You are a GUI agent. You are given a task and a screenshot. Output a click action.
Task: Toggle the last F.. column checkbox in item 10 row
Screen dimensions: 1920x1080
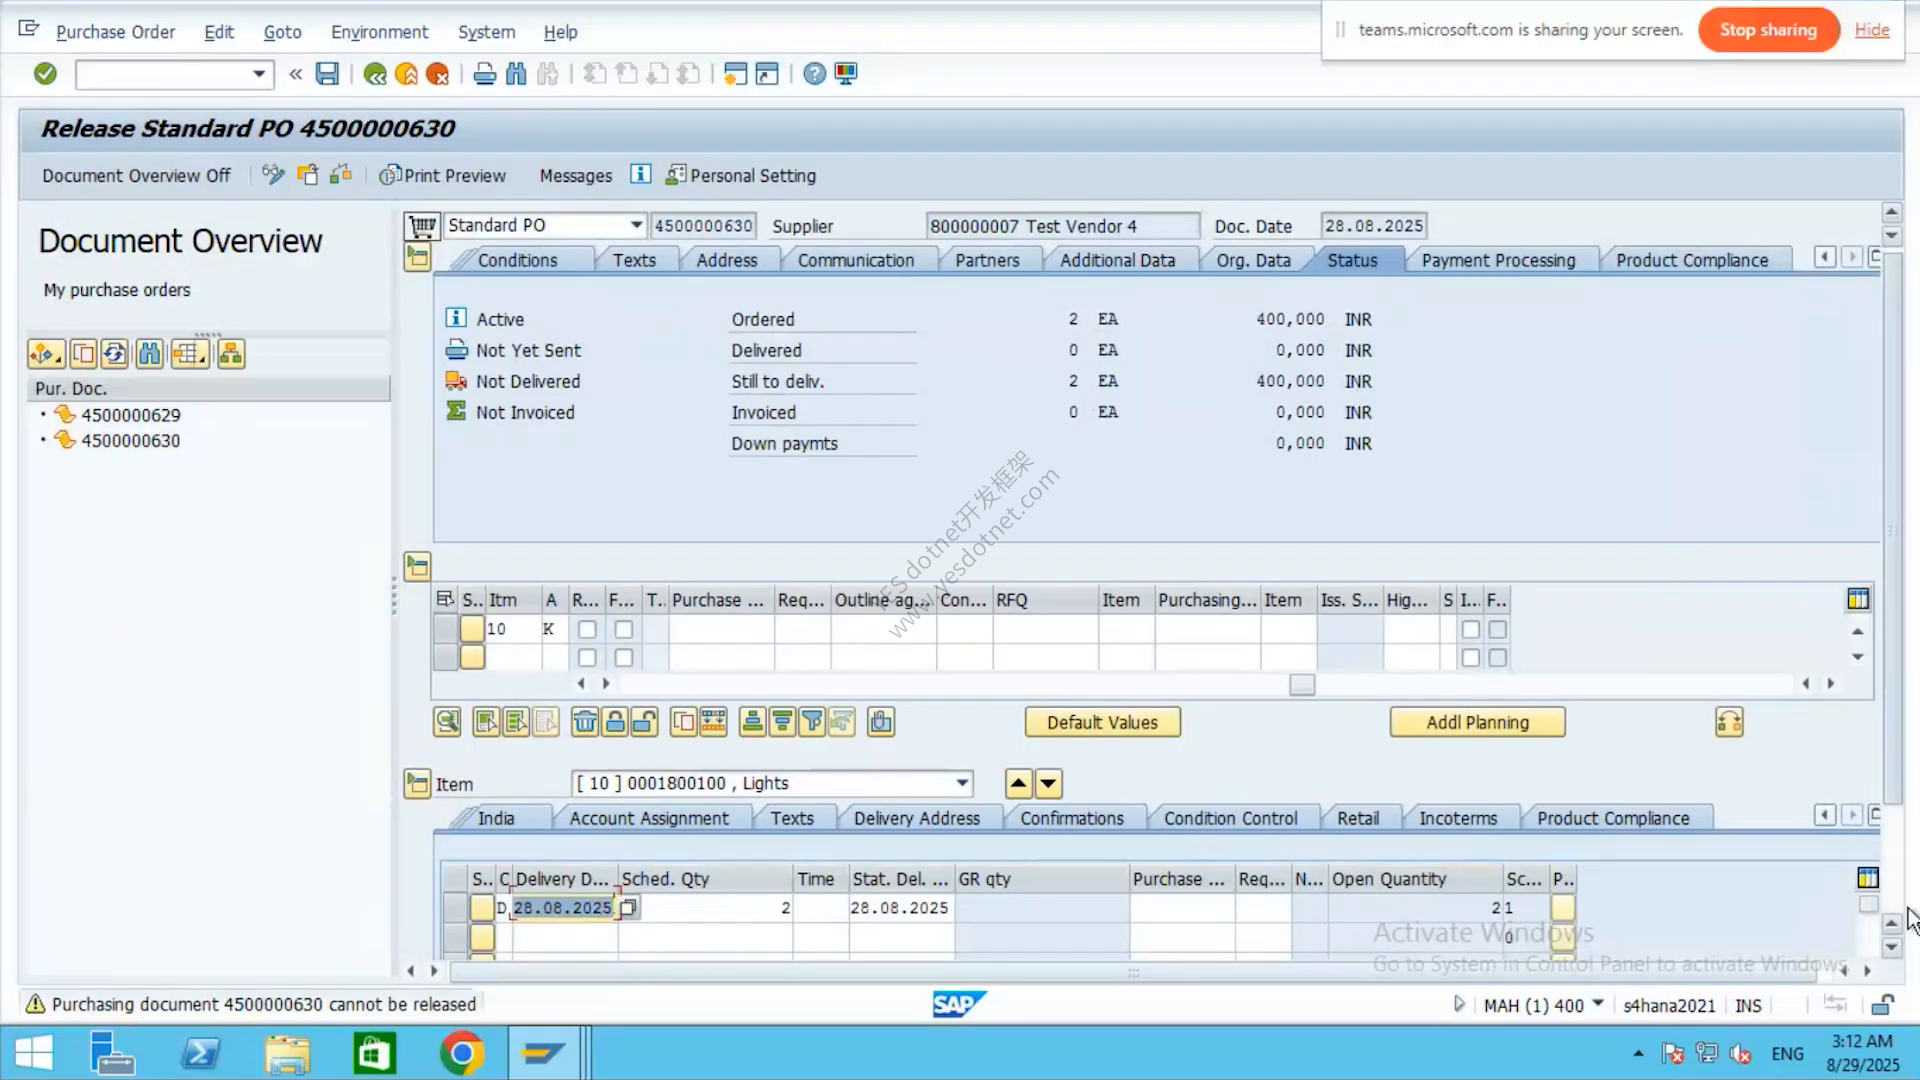pyautogui.click(x=1497, y=629)
